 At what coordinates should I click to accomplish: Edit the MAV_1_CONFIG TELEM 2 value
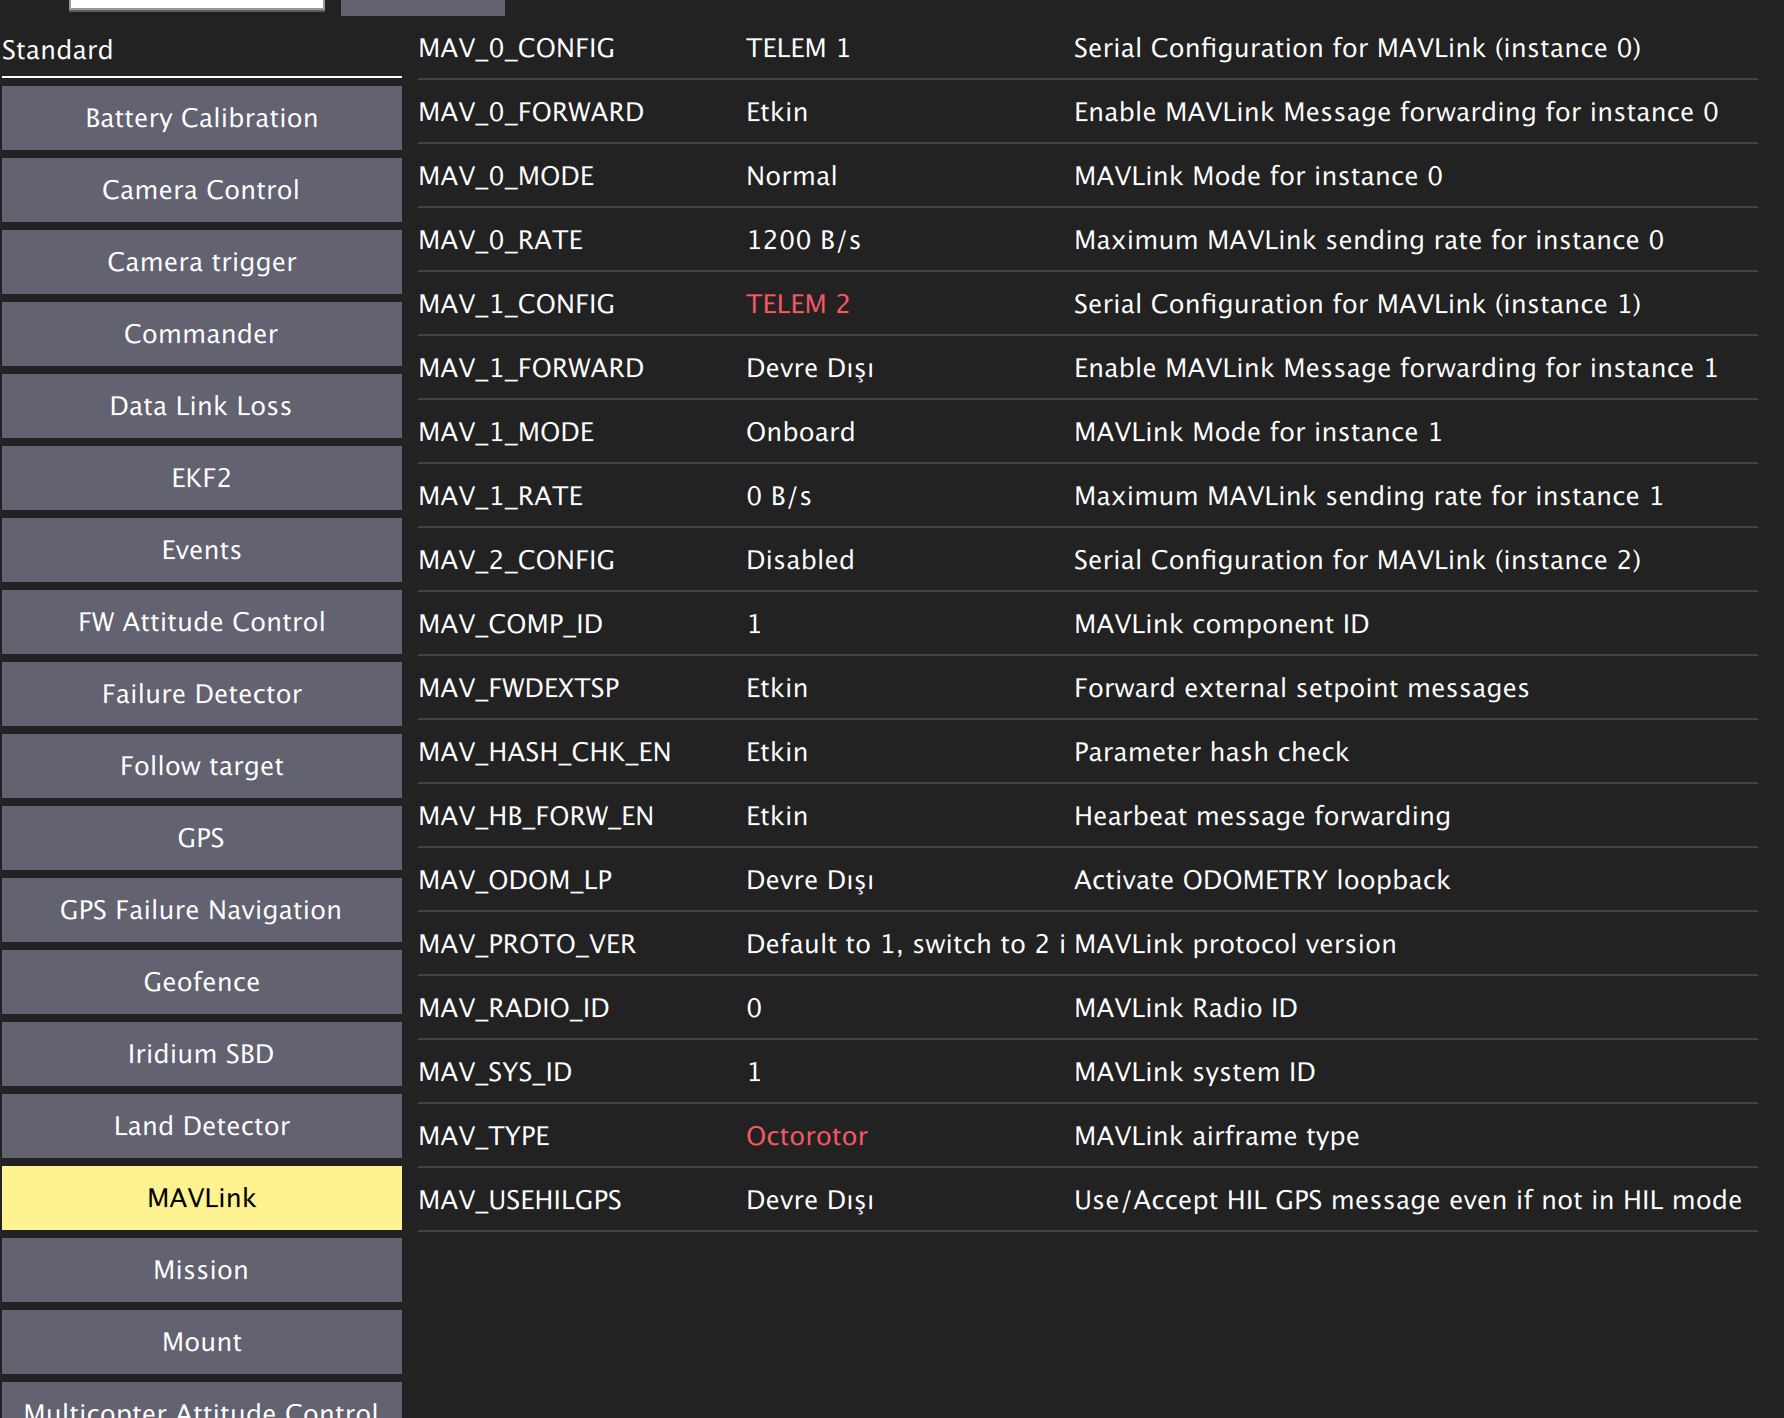(x=798, y=303)
